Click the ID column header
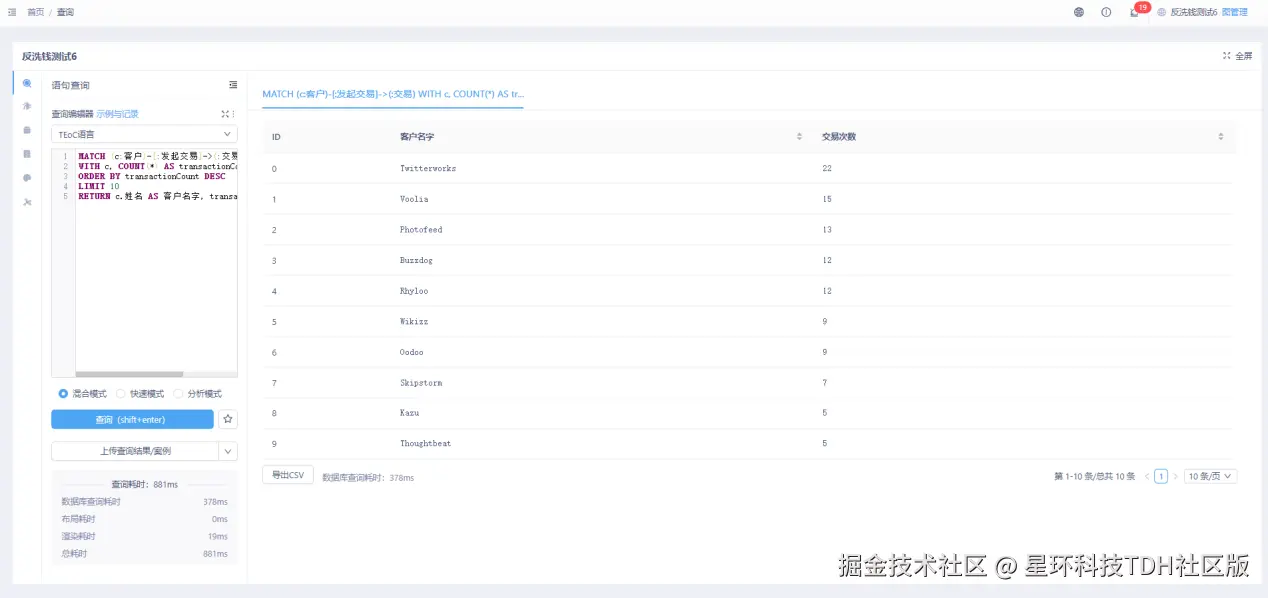1268x598 pixels. pyautogui.click(x=276, y=136)
